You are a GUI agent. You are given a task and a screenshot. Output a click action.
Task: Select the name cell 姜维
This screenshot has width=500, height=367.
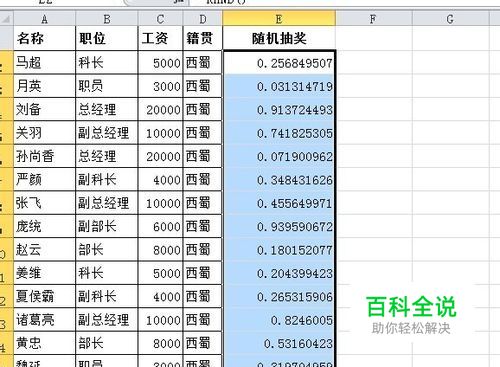click(x=45, y=273)
